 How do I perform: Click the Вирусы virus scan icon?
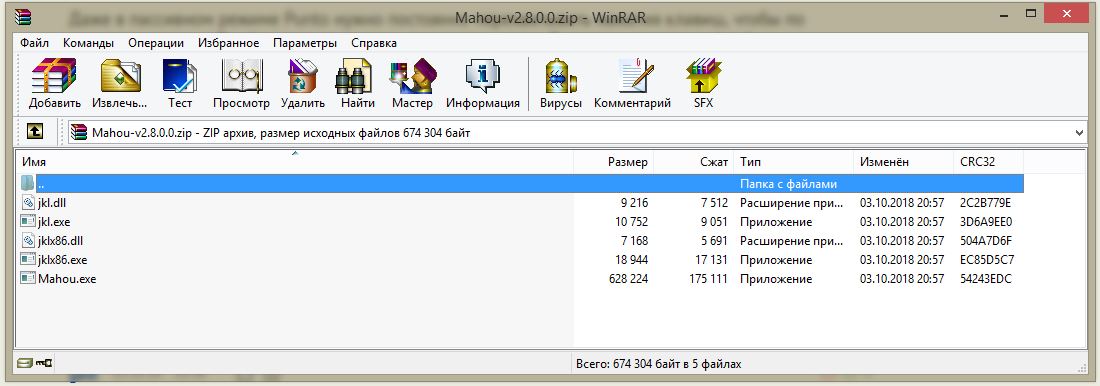tap(561, 84)
